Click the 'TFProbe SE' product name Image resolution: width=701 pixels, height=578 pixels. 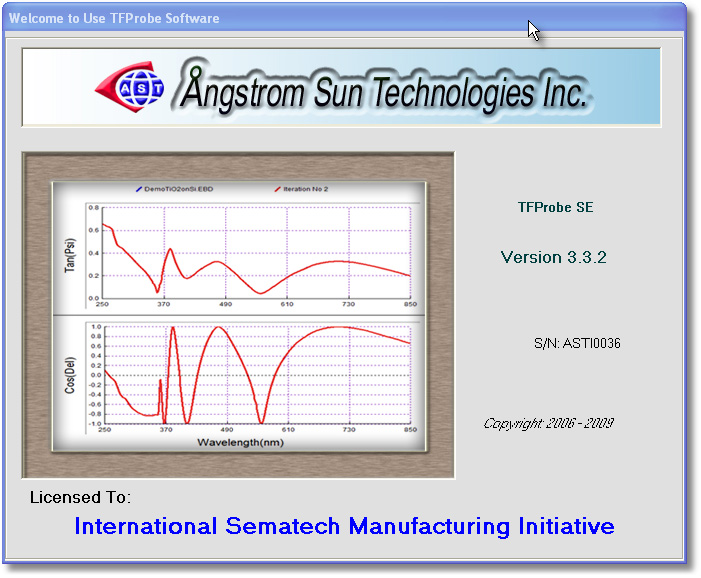(x=556, y=207)
